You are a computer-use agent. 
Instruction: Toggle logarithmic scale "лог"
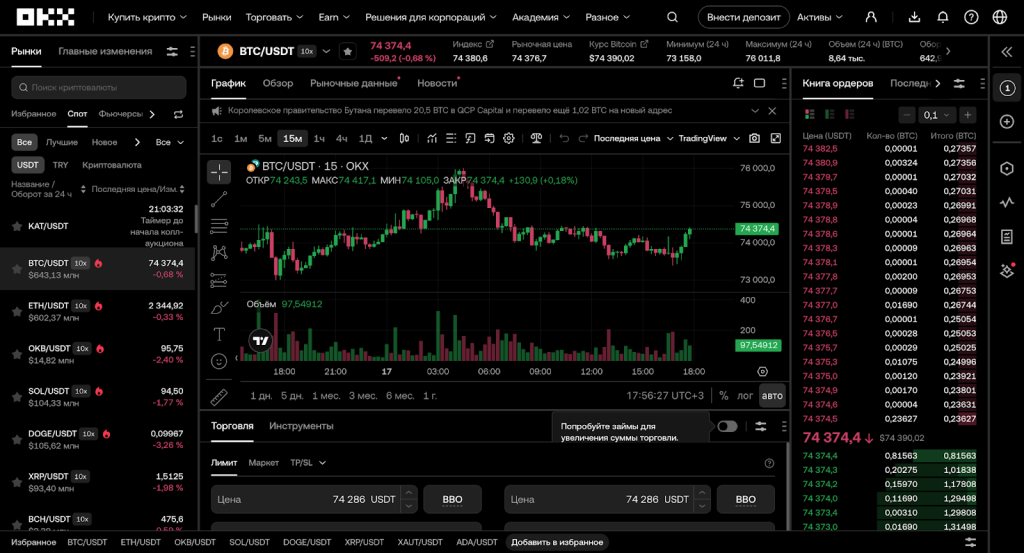(x=745, y=396)
